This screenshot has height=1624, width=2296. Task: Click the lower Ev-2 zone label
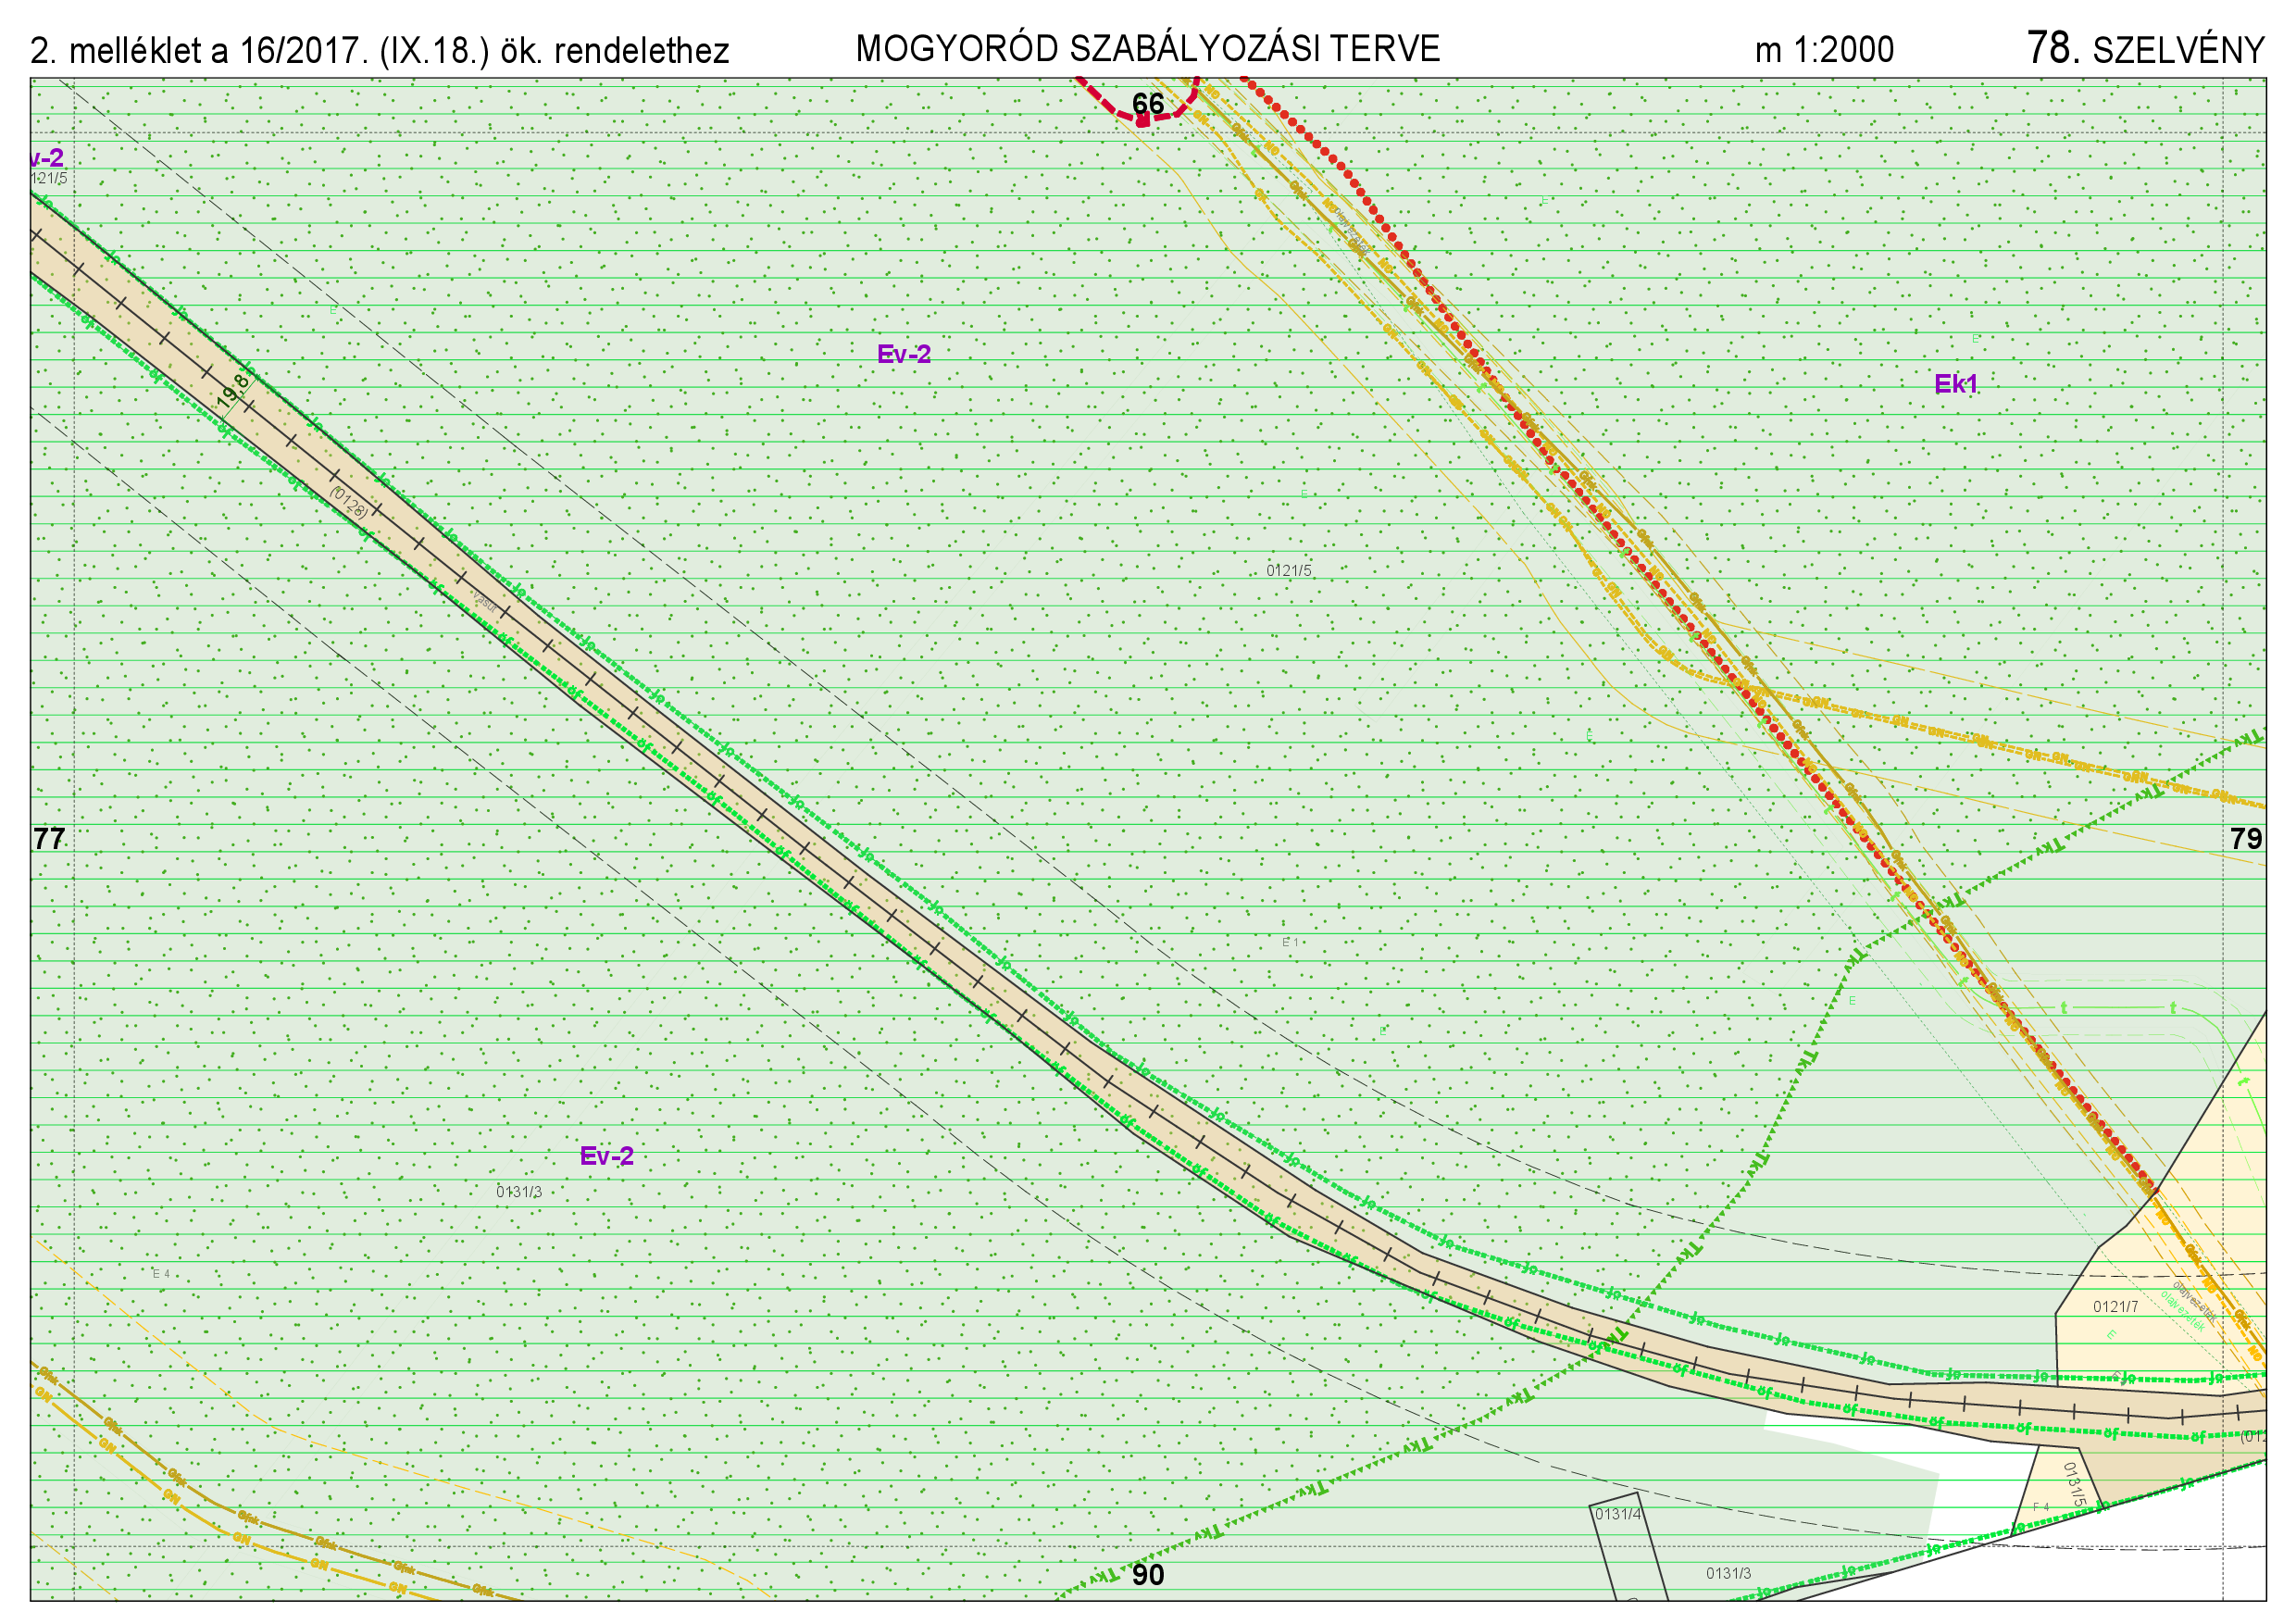(x=606, y=1156)
